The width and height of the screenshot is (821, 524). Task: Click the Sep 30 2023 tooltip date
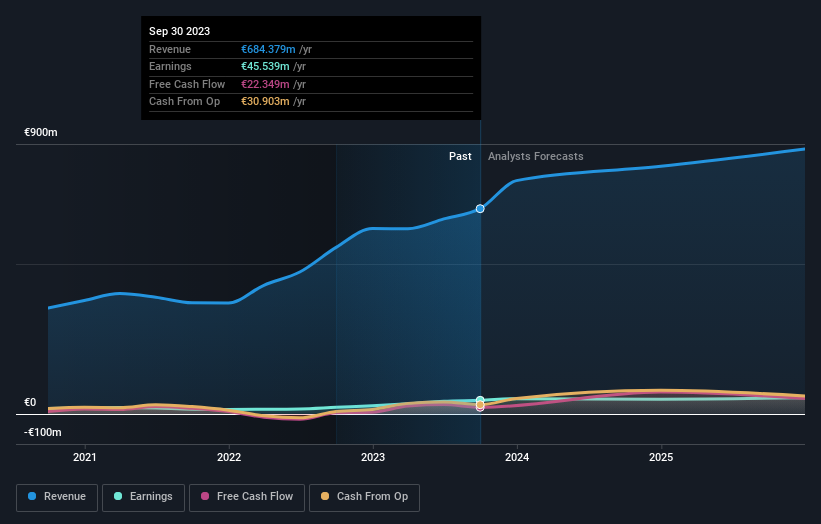coord(180,31)
